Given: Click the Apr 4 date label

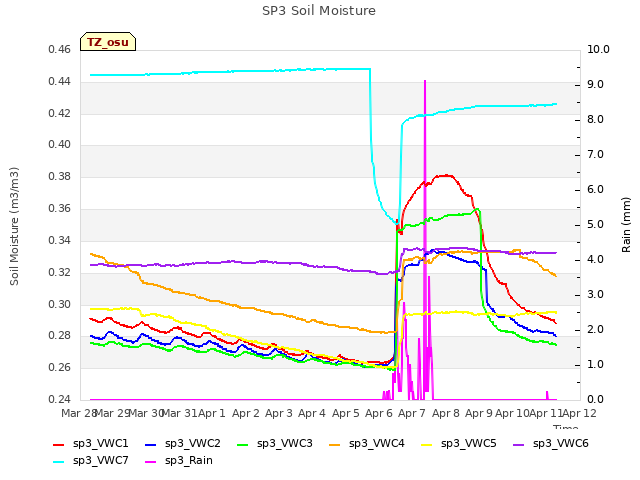Looking at the screenshot, I should (x=312, y=413).
